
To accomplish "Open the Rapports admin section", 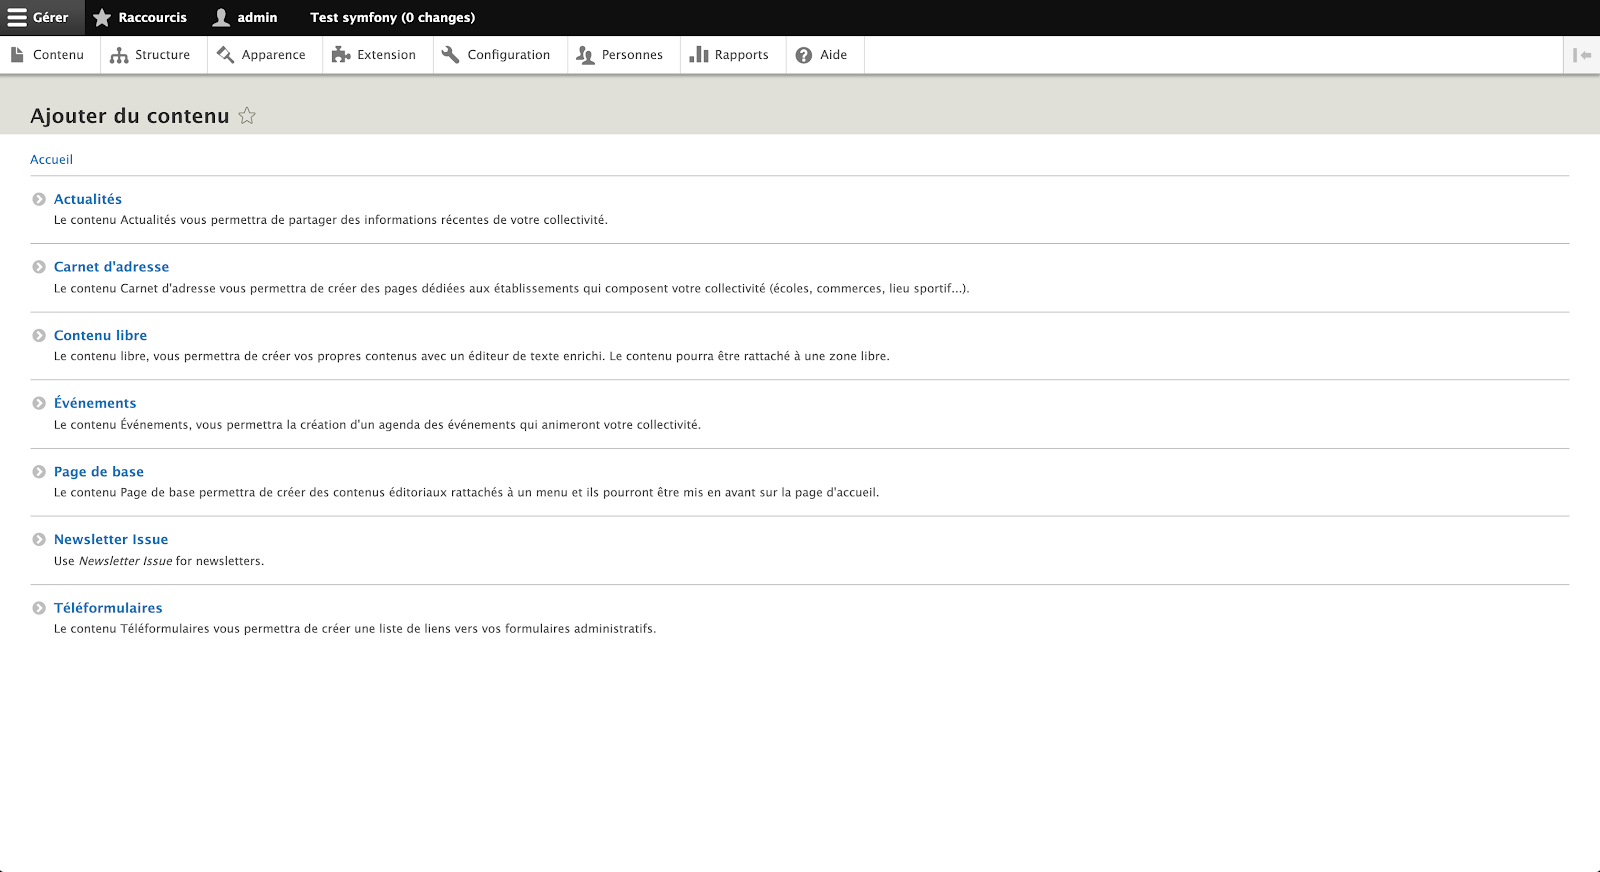I will 742,55.
